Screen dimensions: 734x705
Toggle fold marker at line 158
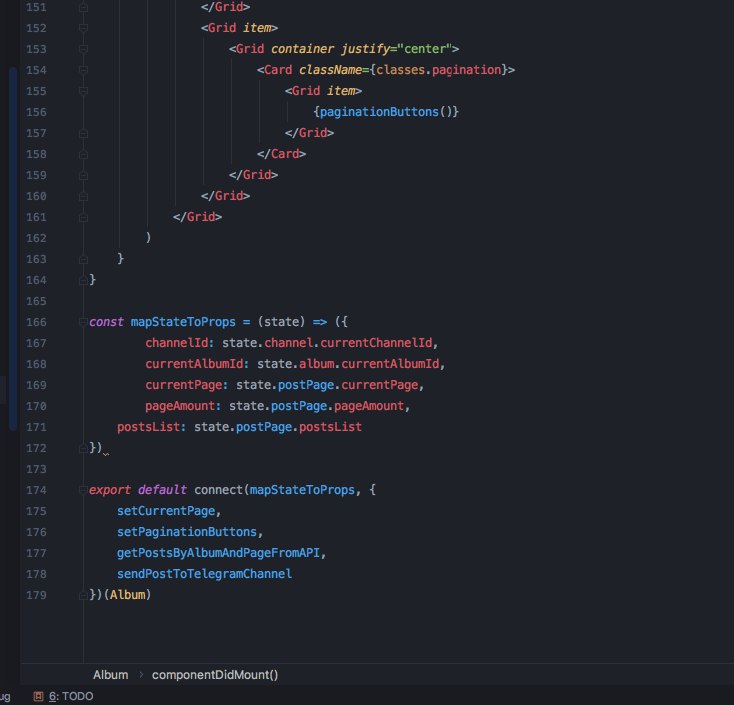[x=83, y=154]
